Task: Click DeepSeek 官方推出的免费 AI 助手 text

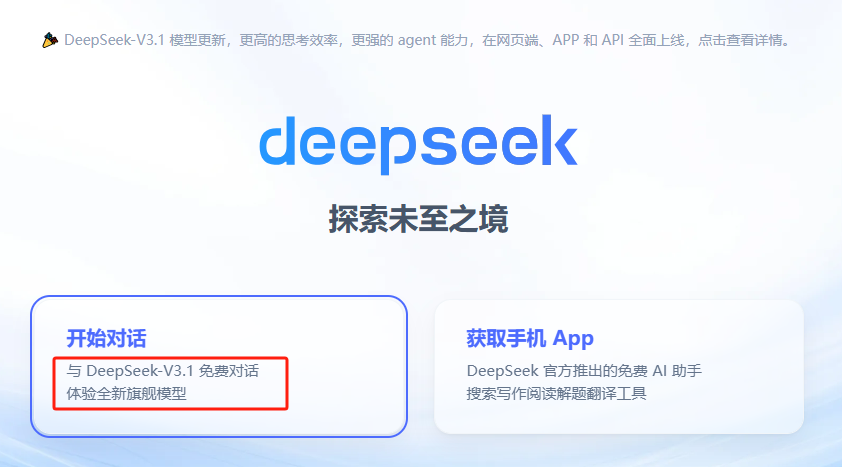Action: pyautogui.click(x=584, y=371)
